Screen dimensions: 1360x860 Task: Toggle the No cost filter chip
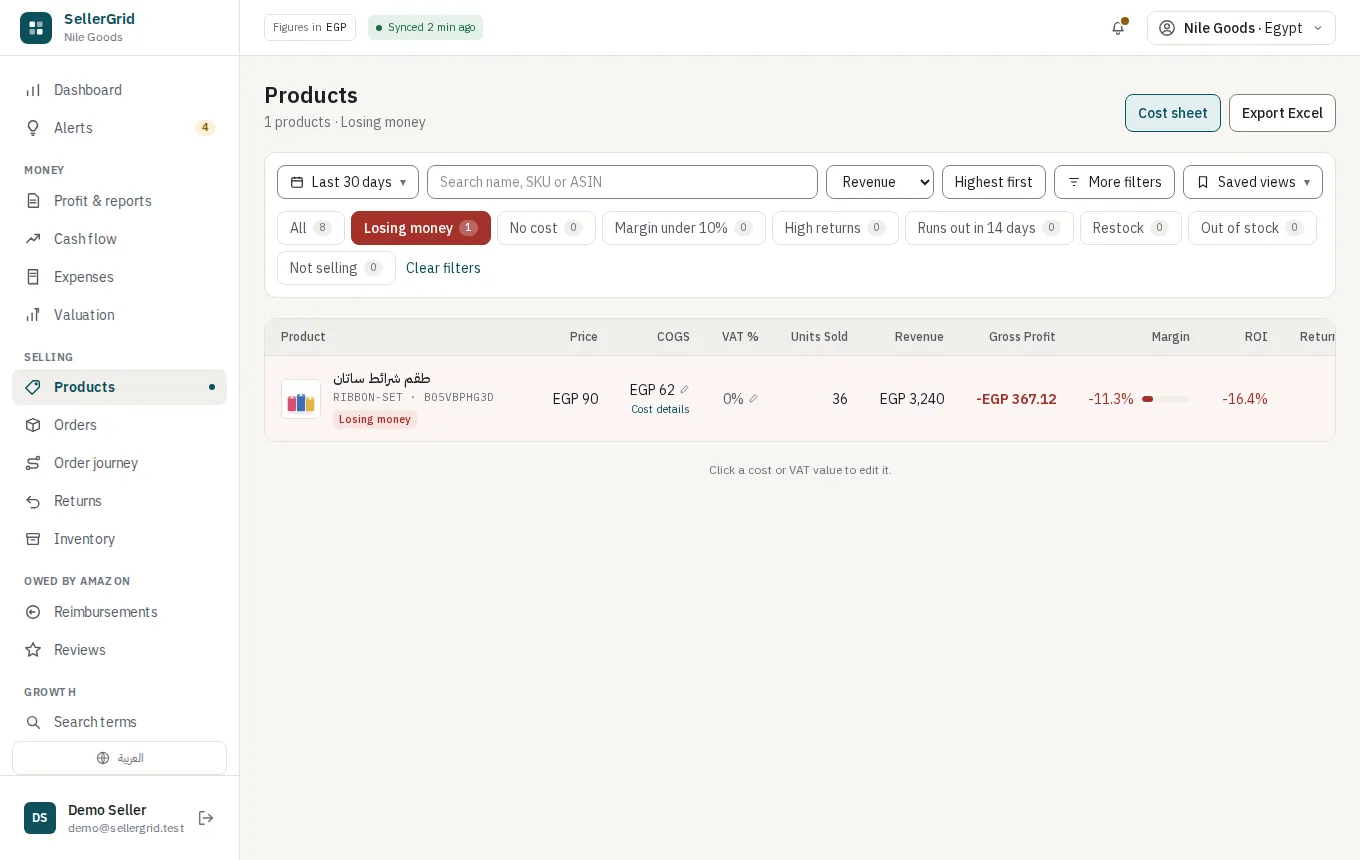[x=546, y=228]
